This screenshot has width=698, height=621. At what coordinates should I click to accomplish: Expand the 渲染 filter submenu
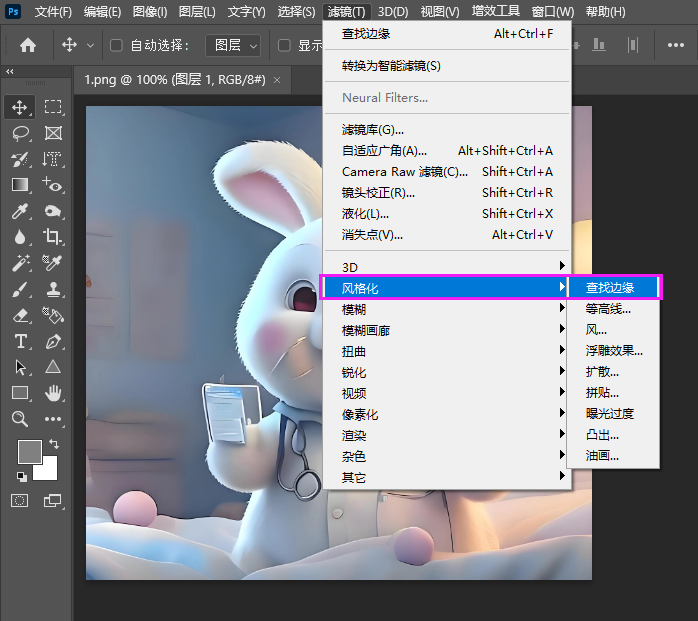pos(446,435)
